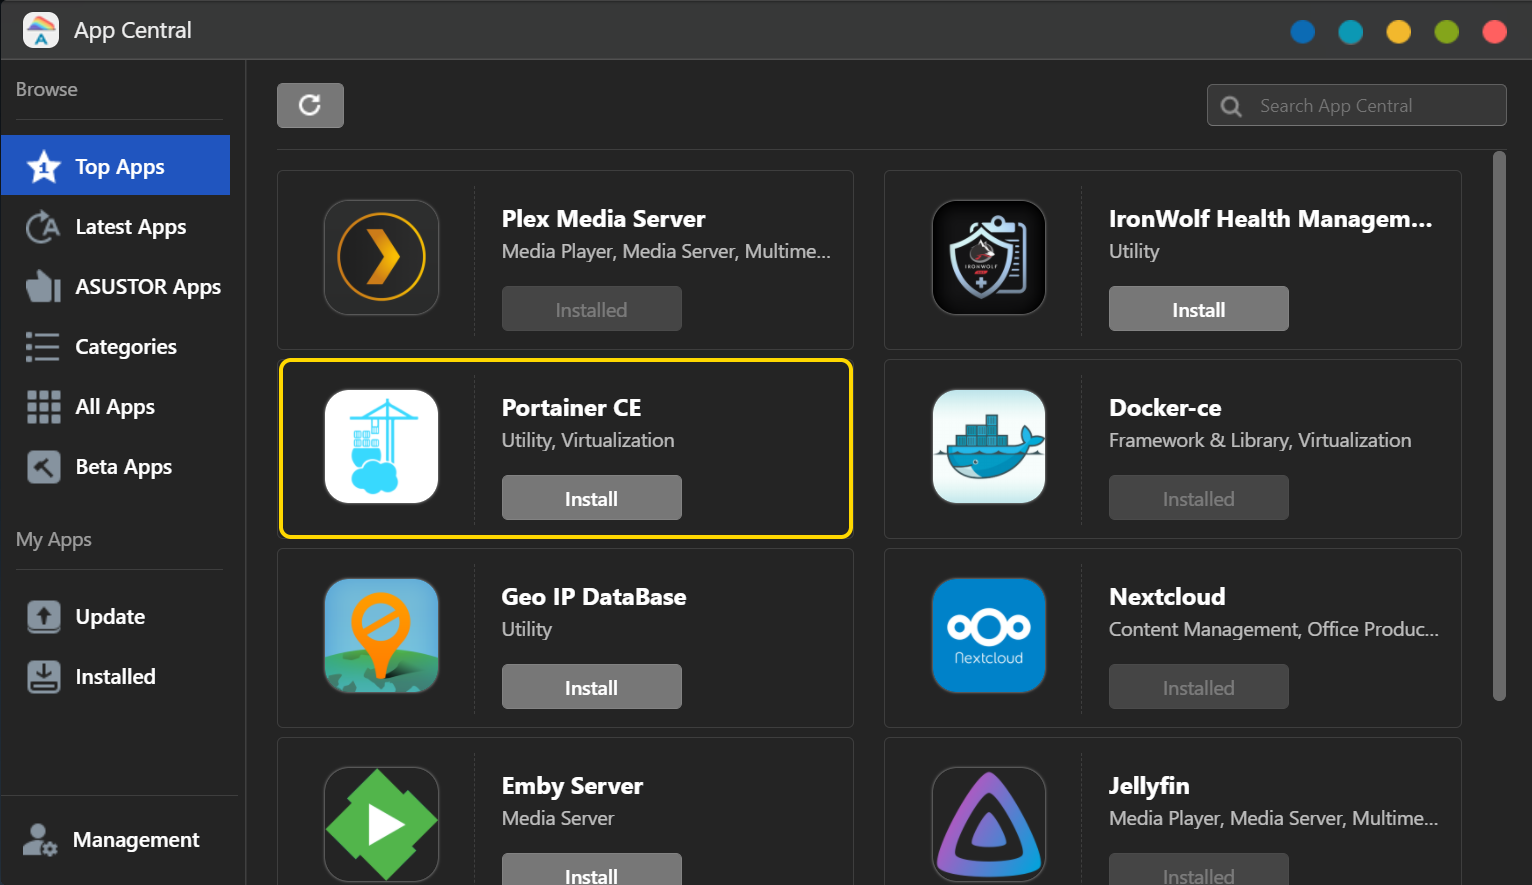Open ASUSTOR Apps section
The width and height of the screenshot is (1532, 885).
(116, 287)
